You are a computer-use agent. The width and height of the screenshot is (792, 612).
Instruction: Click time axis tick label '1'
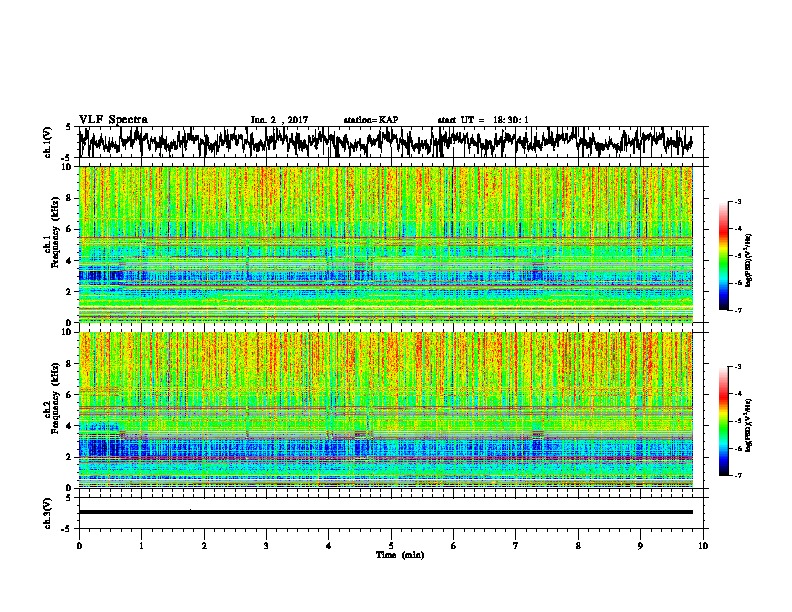(141, 545)
